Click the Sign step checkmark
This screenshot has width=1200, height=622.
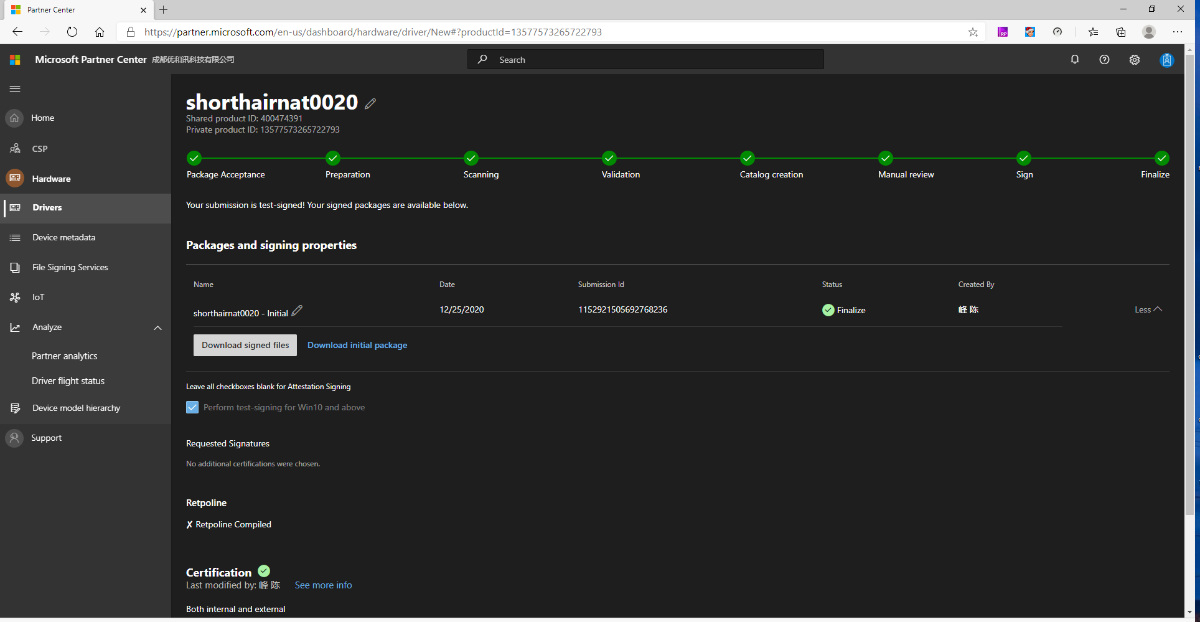(x=1024, y=158)
